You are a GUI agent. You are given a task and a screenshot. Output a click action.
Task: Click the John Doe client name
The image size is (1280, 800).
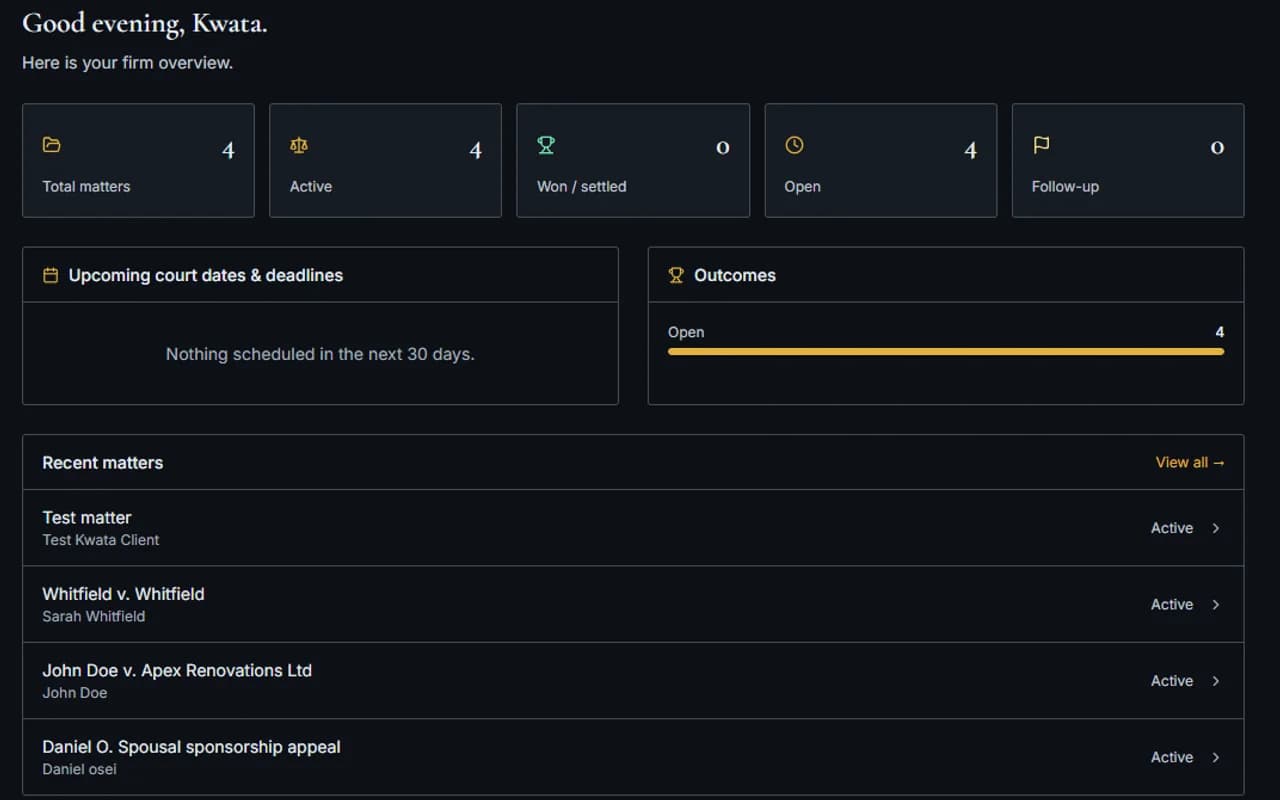tap(75, 693)
